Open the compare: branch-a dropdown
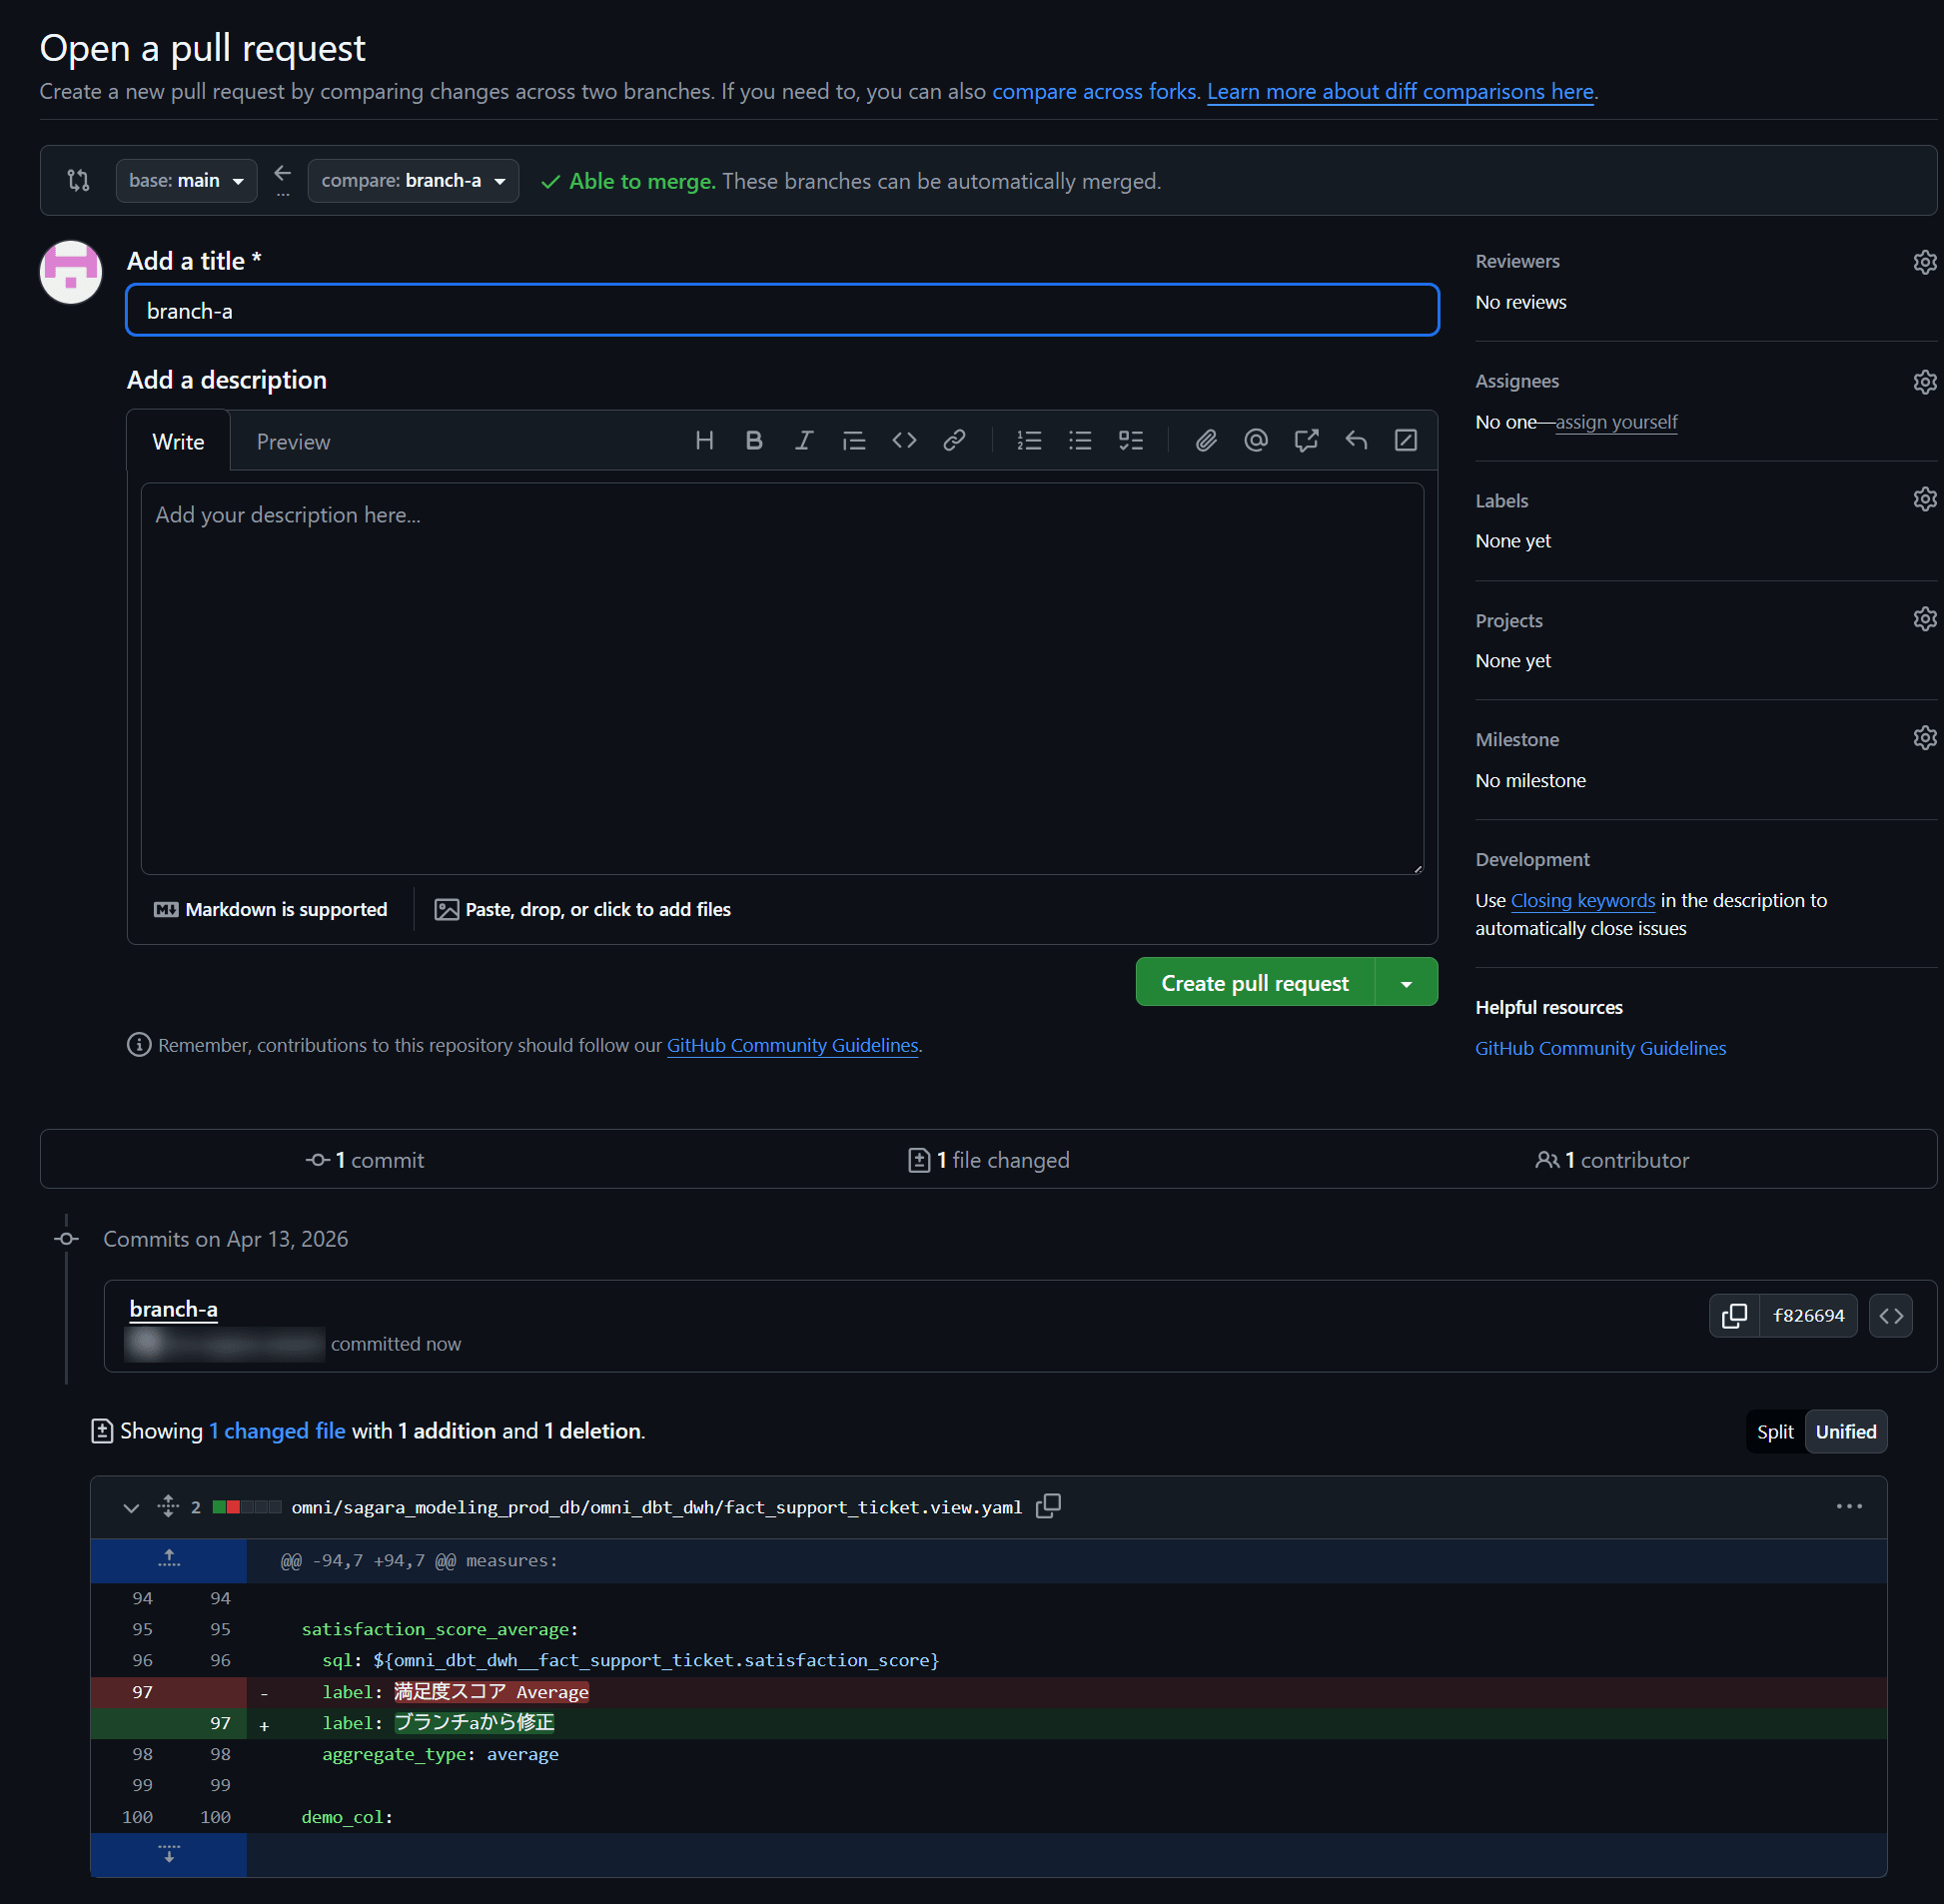This screenshot has height=1904, width=1944. (412, 181)
